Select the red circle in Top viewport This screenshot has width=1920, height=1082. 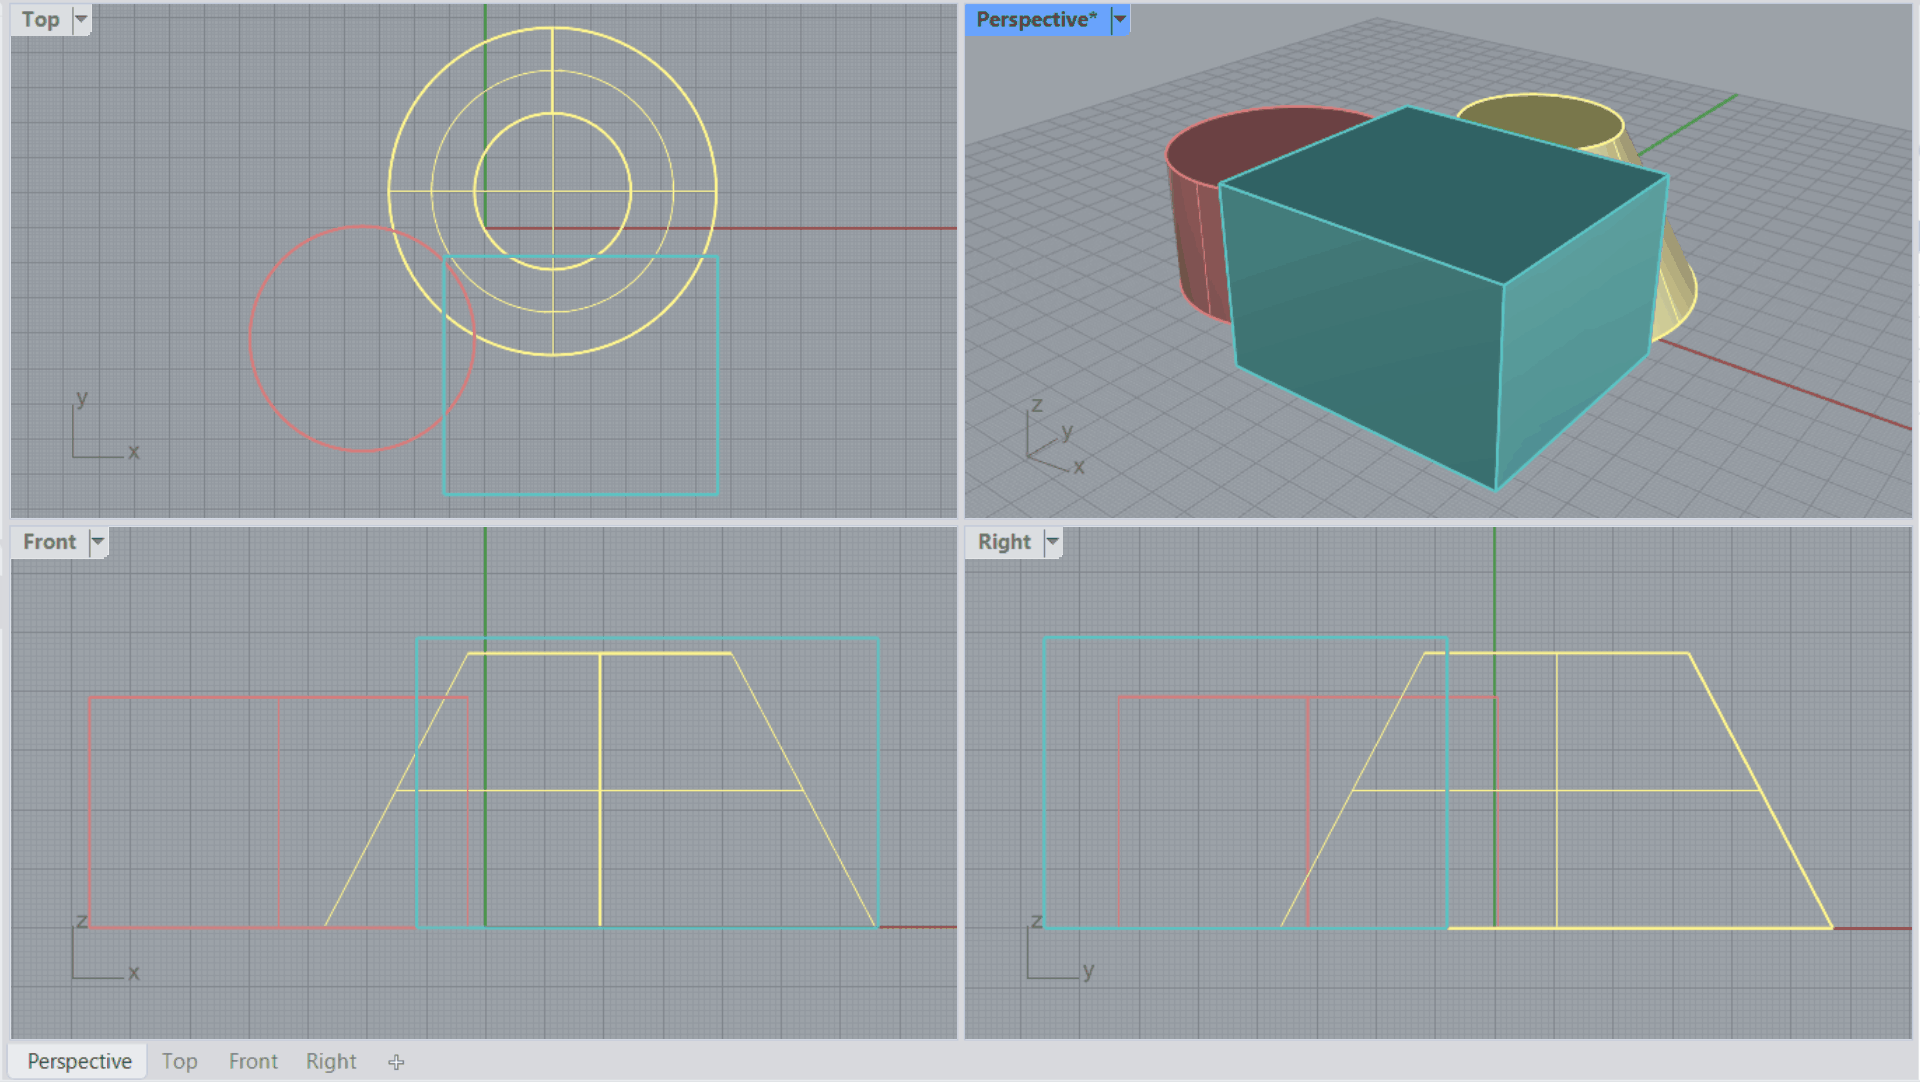click(250, 340)
